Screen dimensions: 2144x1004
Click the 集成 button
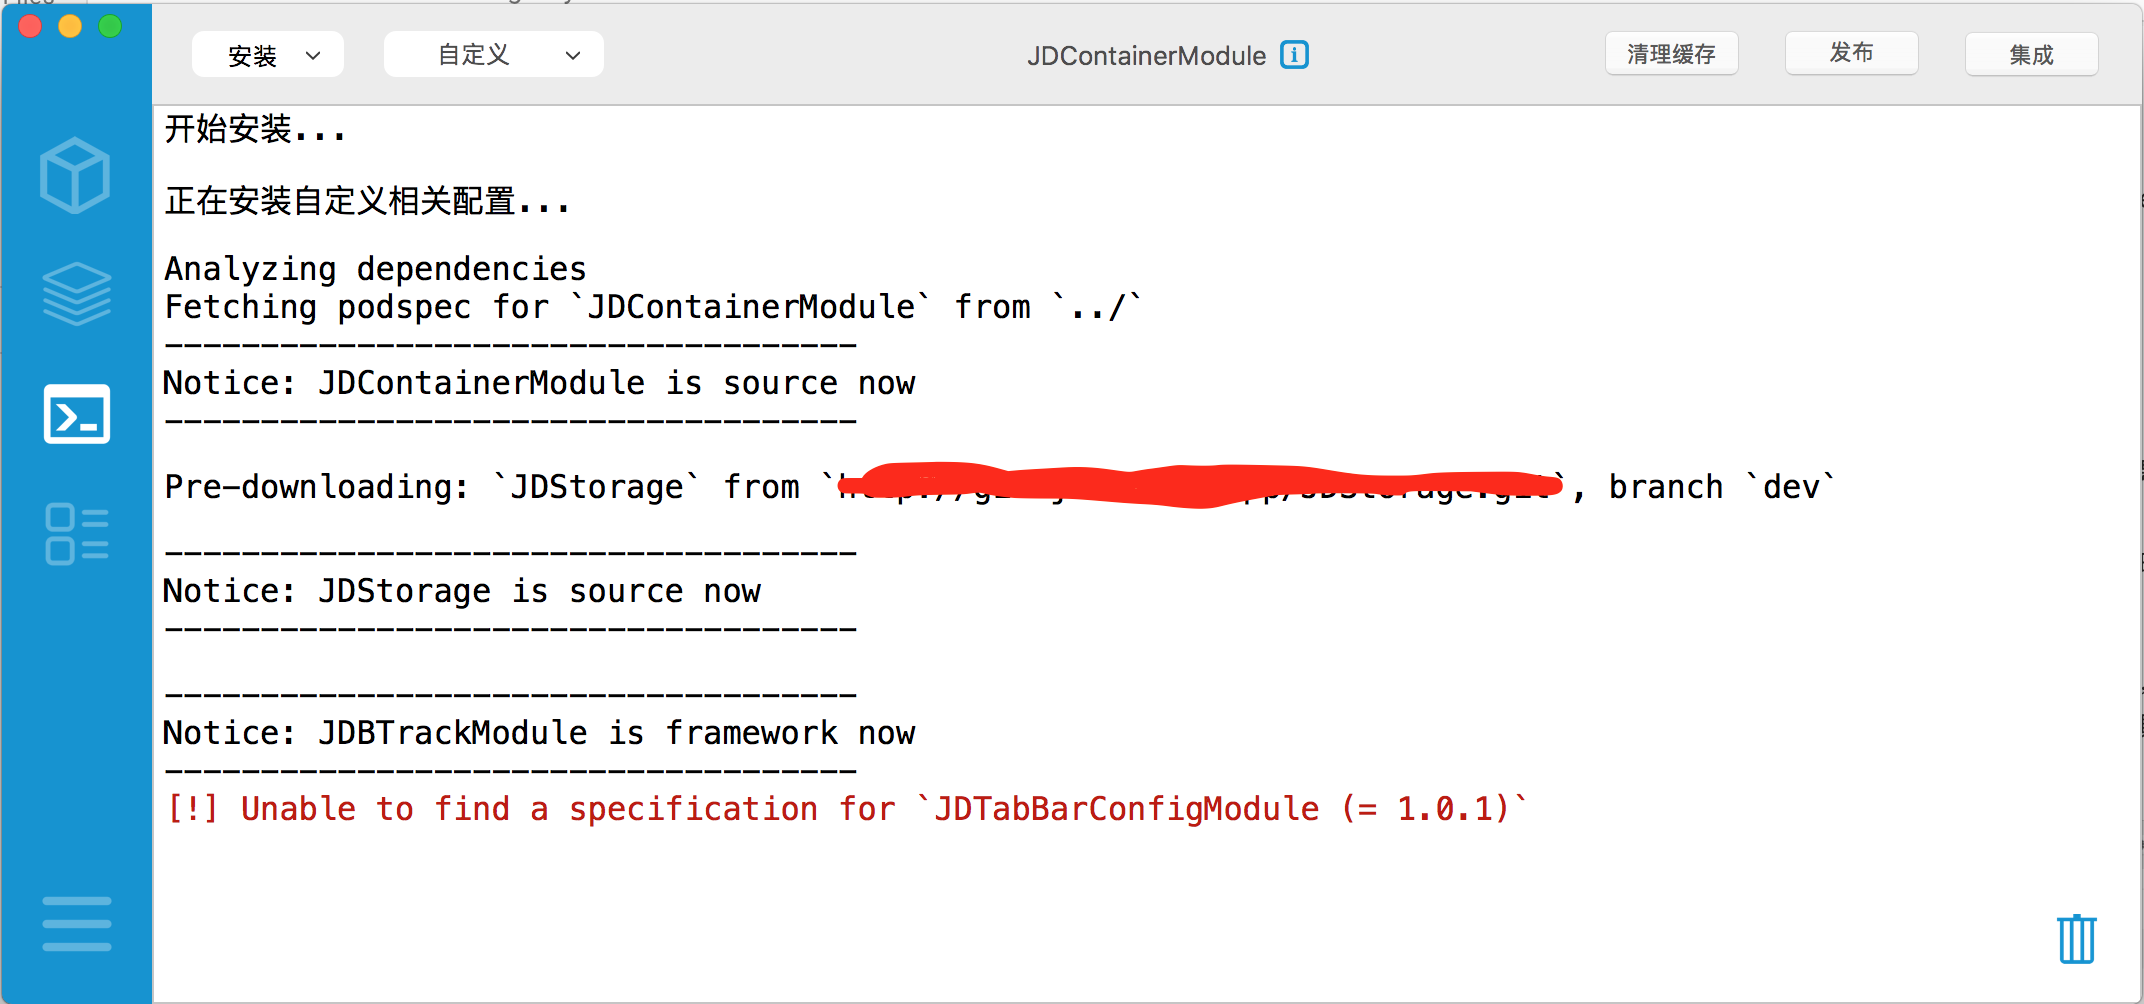click(x=2032, y=55)
